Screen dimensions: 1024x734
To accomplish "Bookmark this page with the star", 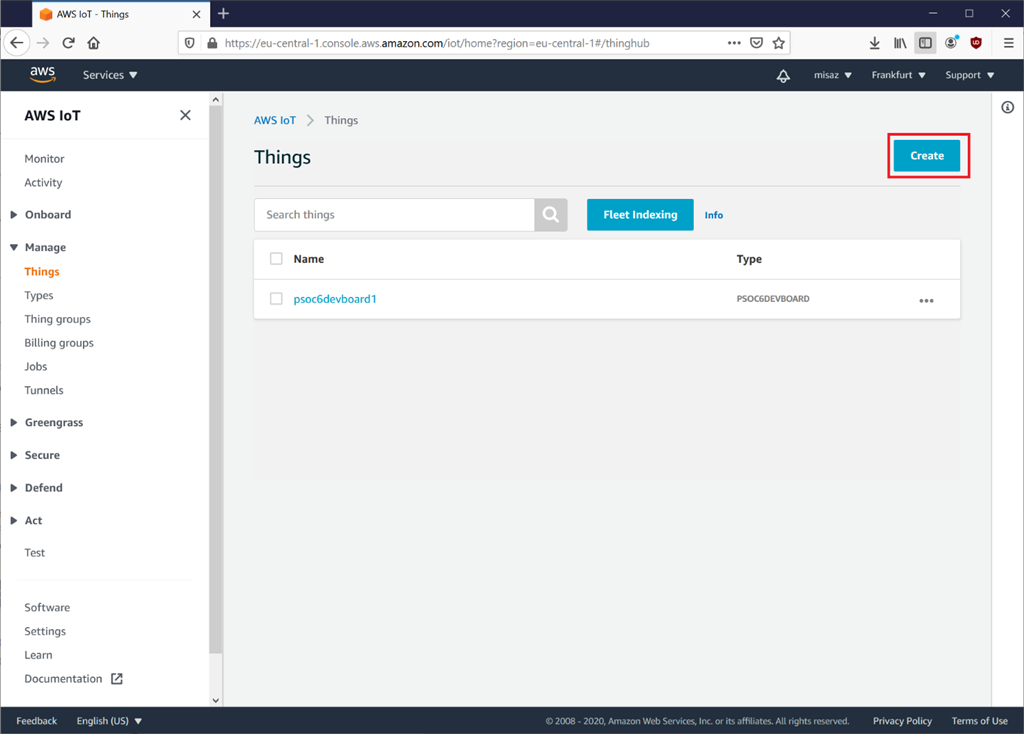I will click(x=778, y=43).
